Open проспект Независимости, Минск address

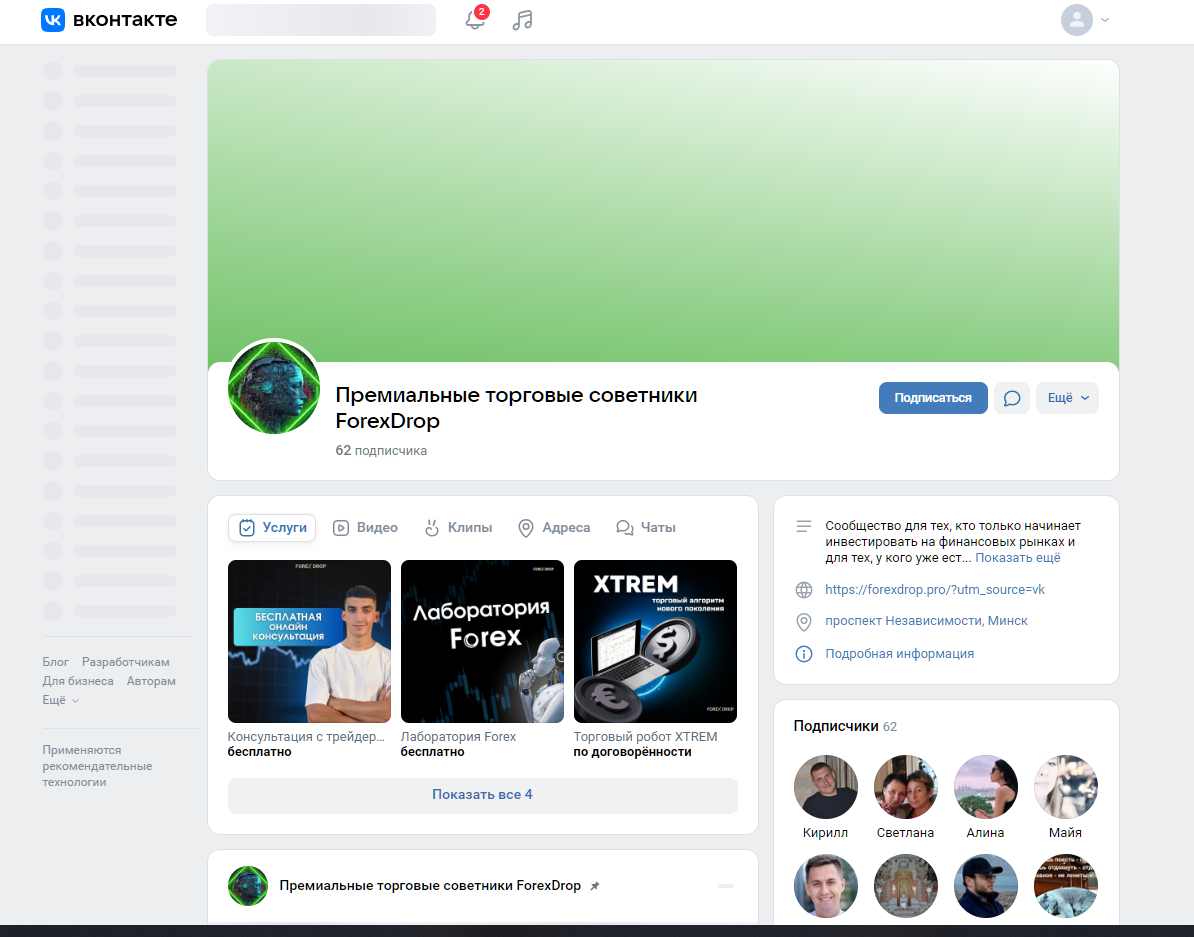pos(927,621)
